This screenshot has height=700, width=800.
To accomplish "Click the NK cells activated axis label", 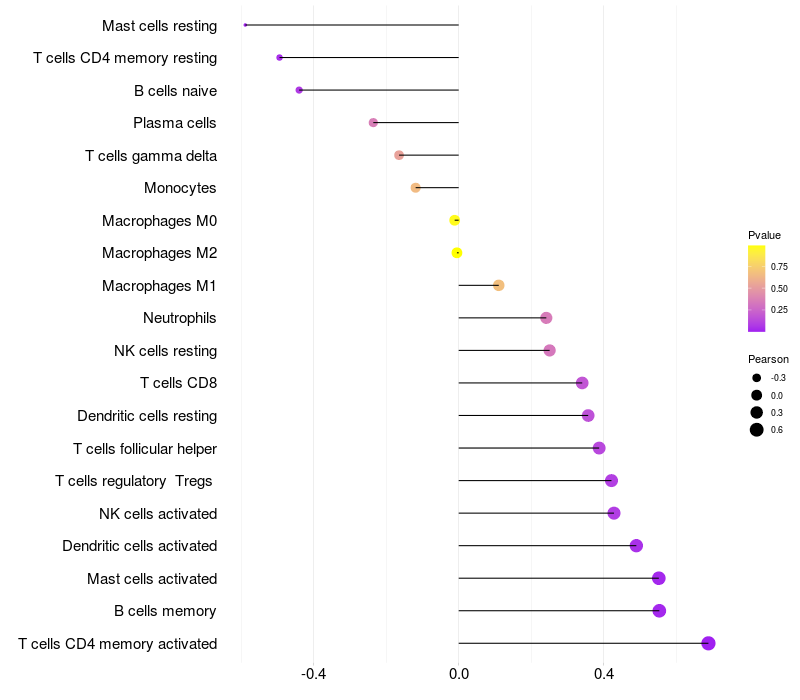I will click(x=158, y=513).
